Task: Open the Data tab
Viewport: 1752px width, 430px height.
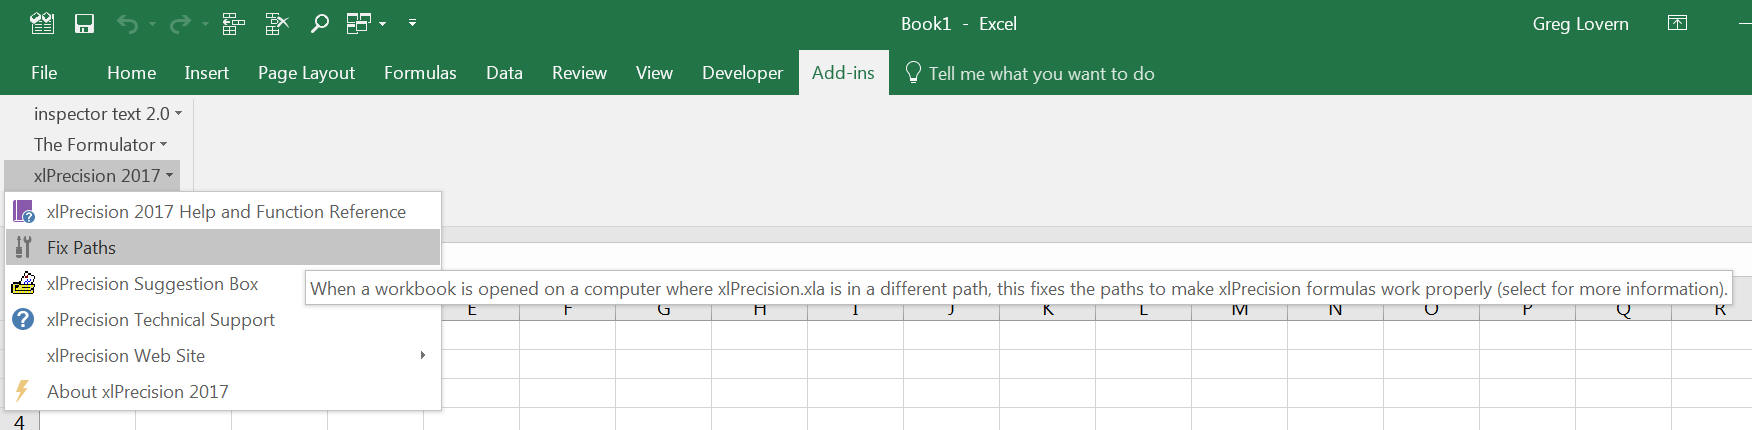Action: pyautogui.click(x=504, y=73)
